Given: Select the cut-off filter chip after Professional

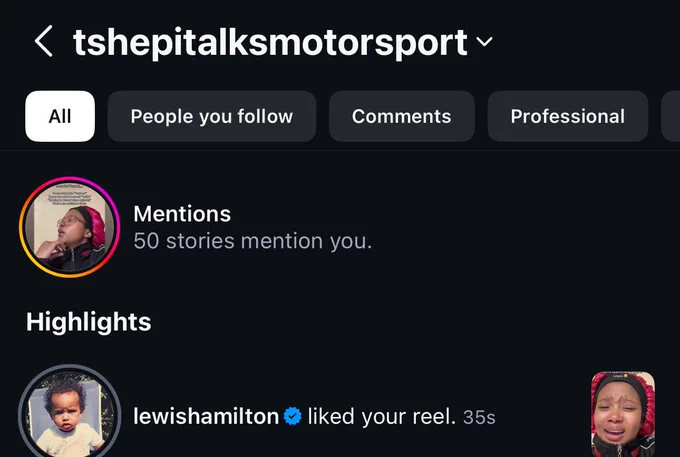Looking at the screenshot, I should click(671, 116).
